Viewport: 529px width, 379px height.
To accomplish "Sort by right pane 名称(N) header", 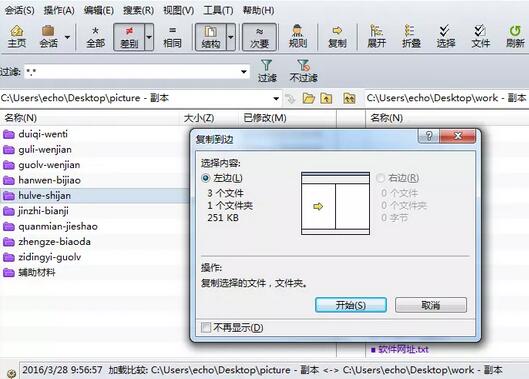I will (x=447, y=118).
